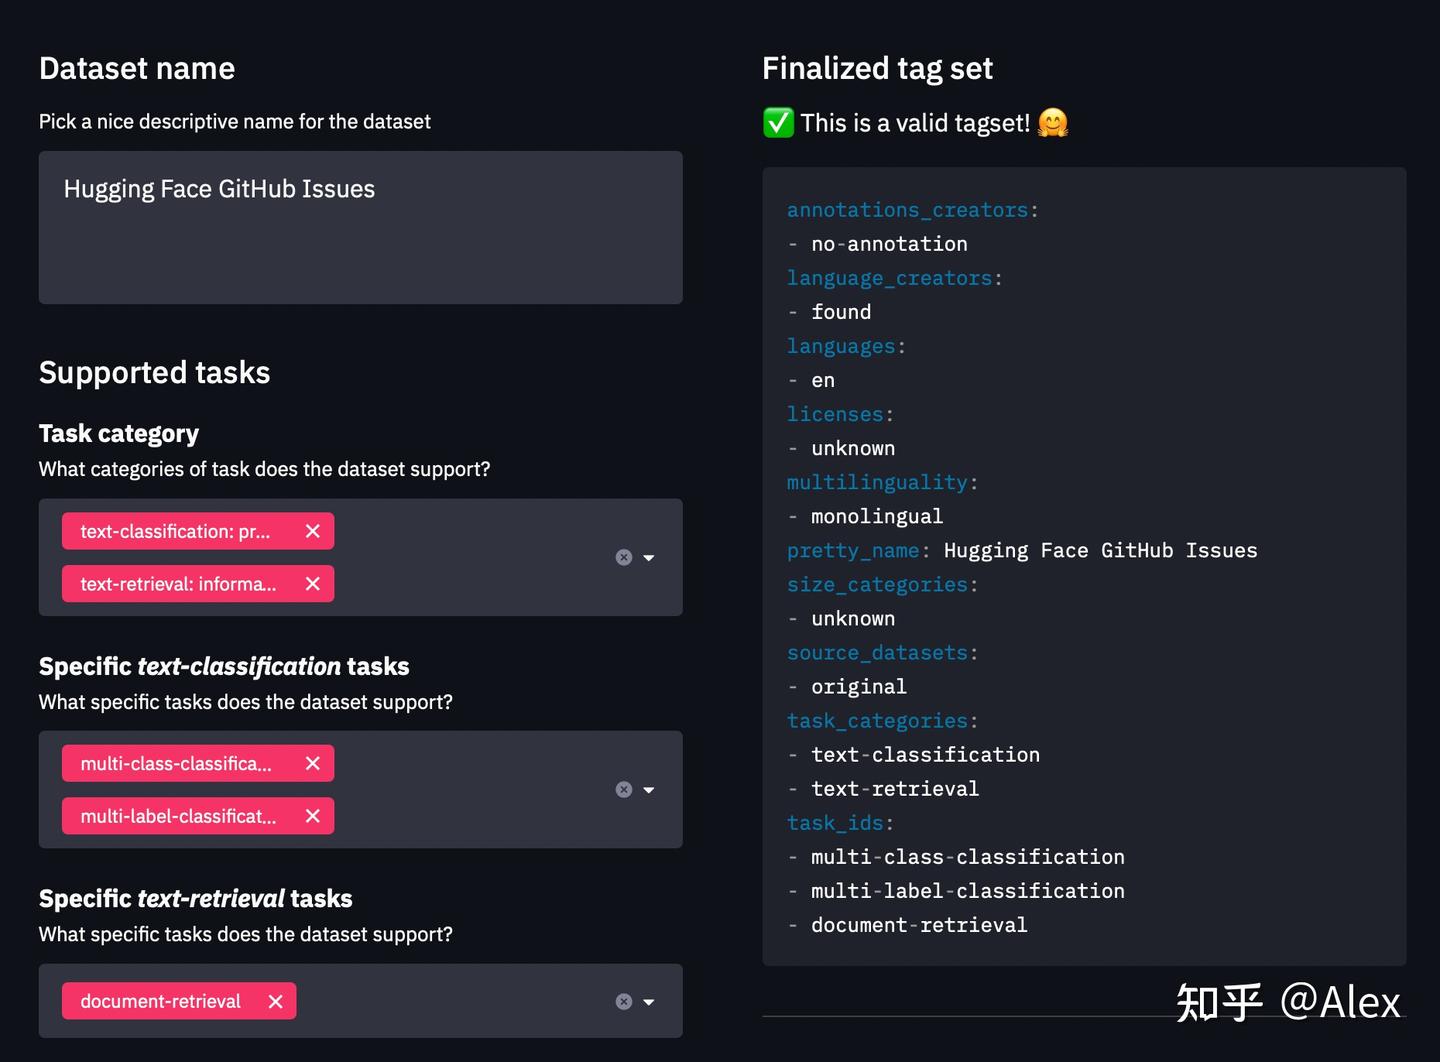Clear the text-retrieval tasks field via circle-X icon
This screenshot has height=1062, width=1440.
(x=624, y=1001)
